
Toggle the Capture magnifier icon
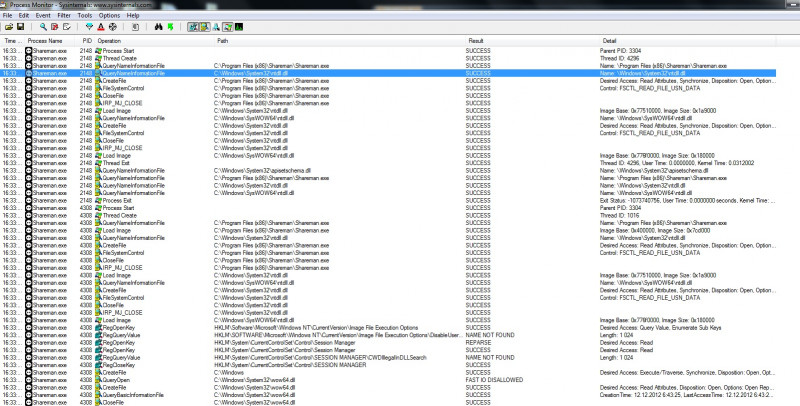point(43,27)
